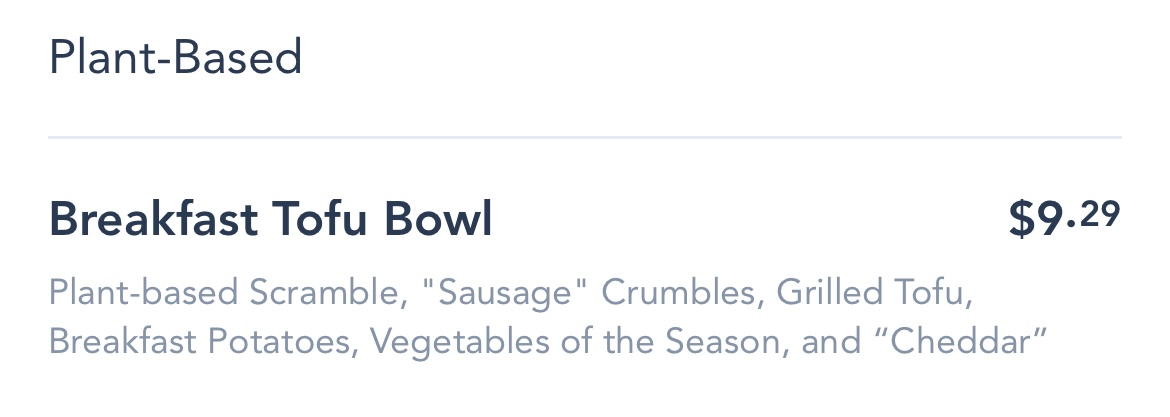1170x417 pixels.
Task: Click the second line of the item description
Action: coord(546,342)
